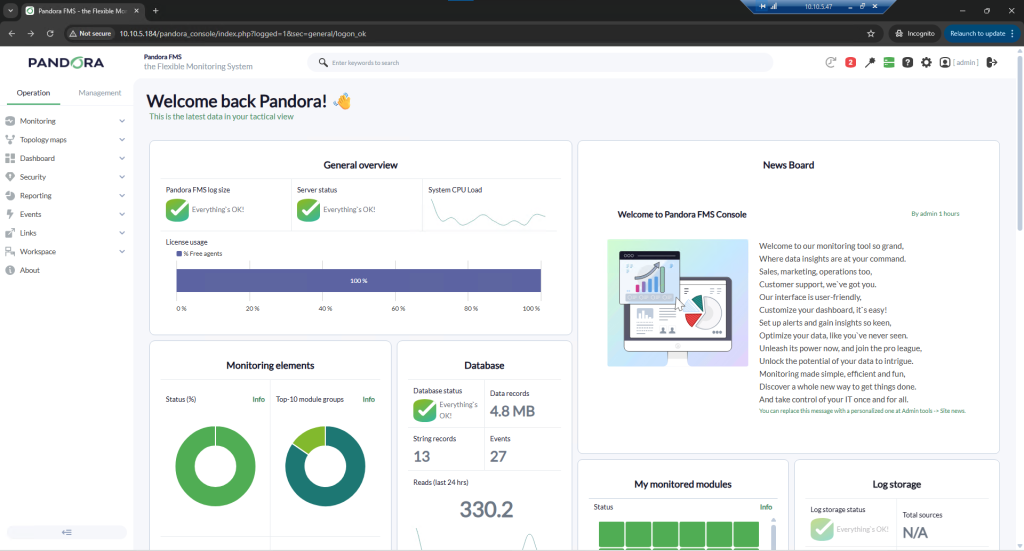Image resolution: width=1024 pixels, height=551 pixels.
Task: Click the System CPU Load graph
Action: tap(488, 212)
